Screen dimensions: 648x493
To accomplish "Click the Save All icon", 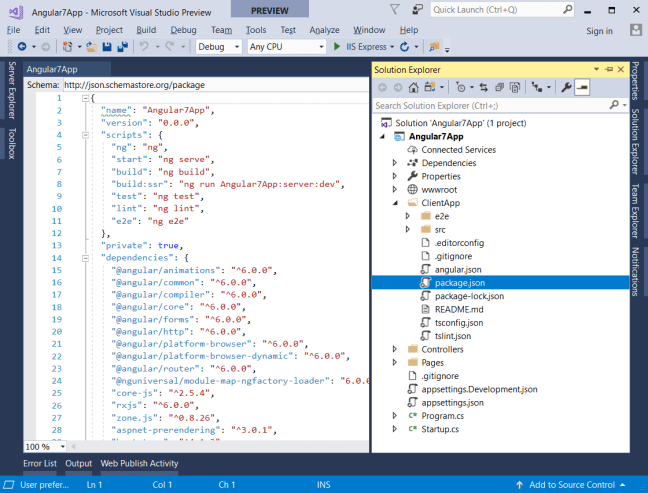I will tap(122, 47).
